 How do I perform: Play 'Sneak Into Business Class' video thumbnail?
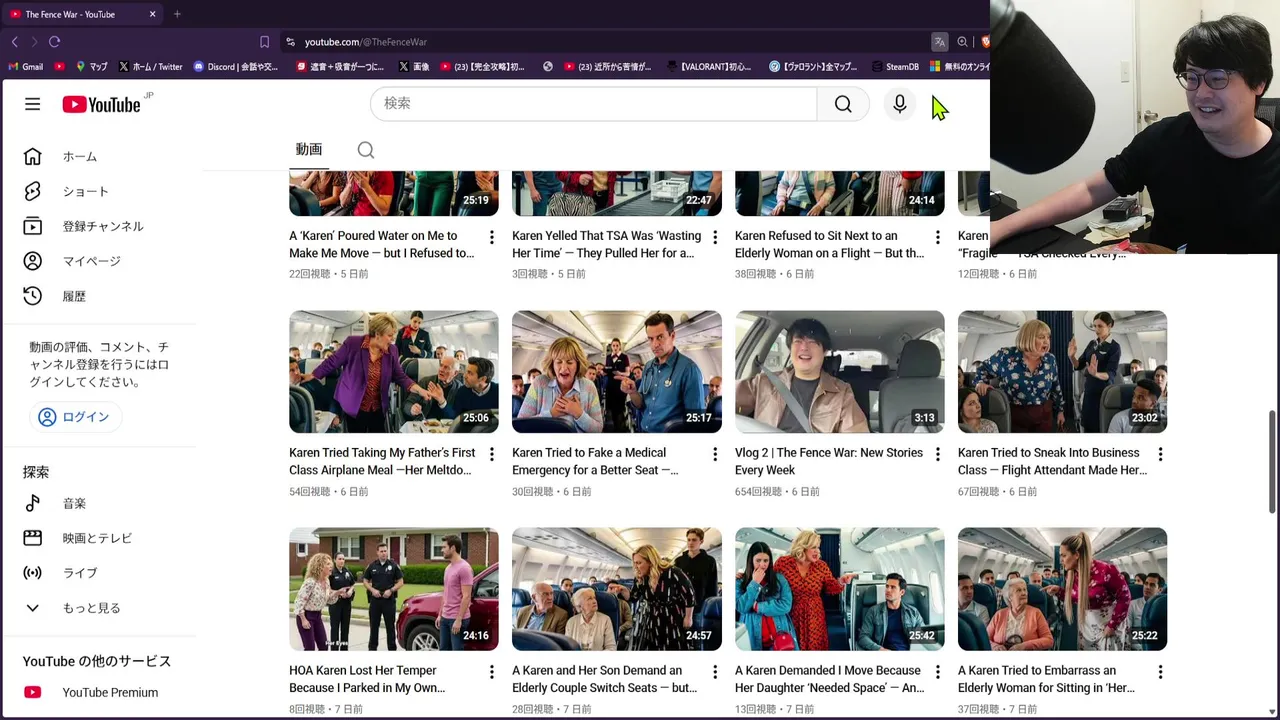[x=1062, y=372]
